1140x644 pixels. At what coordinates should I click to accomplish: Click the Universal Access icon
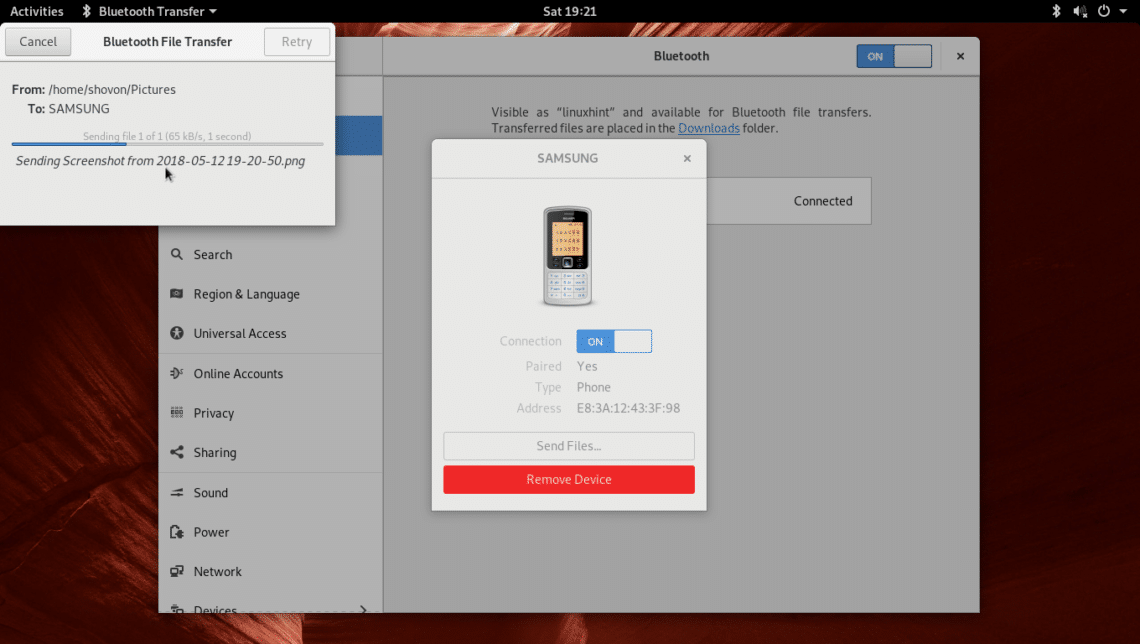tap(176, 333)
